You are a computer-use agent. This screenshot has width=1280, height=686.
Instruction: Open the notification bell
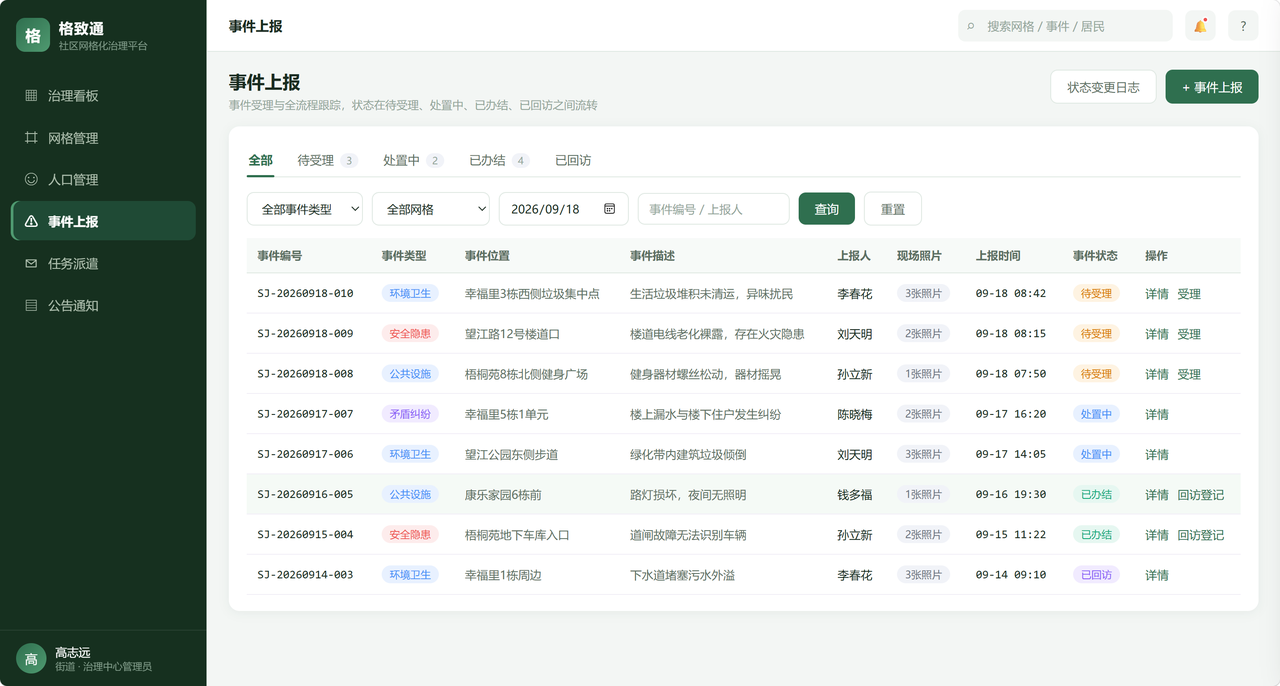tap(1200, 26)
